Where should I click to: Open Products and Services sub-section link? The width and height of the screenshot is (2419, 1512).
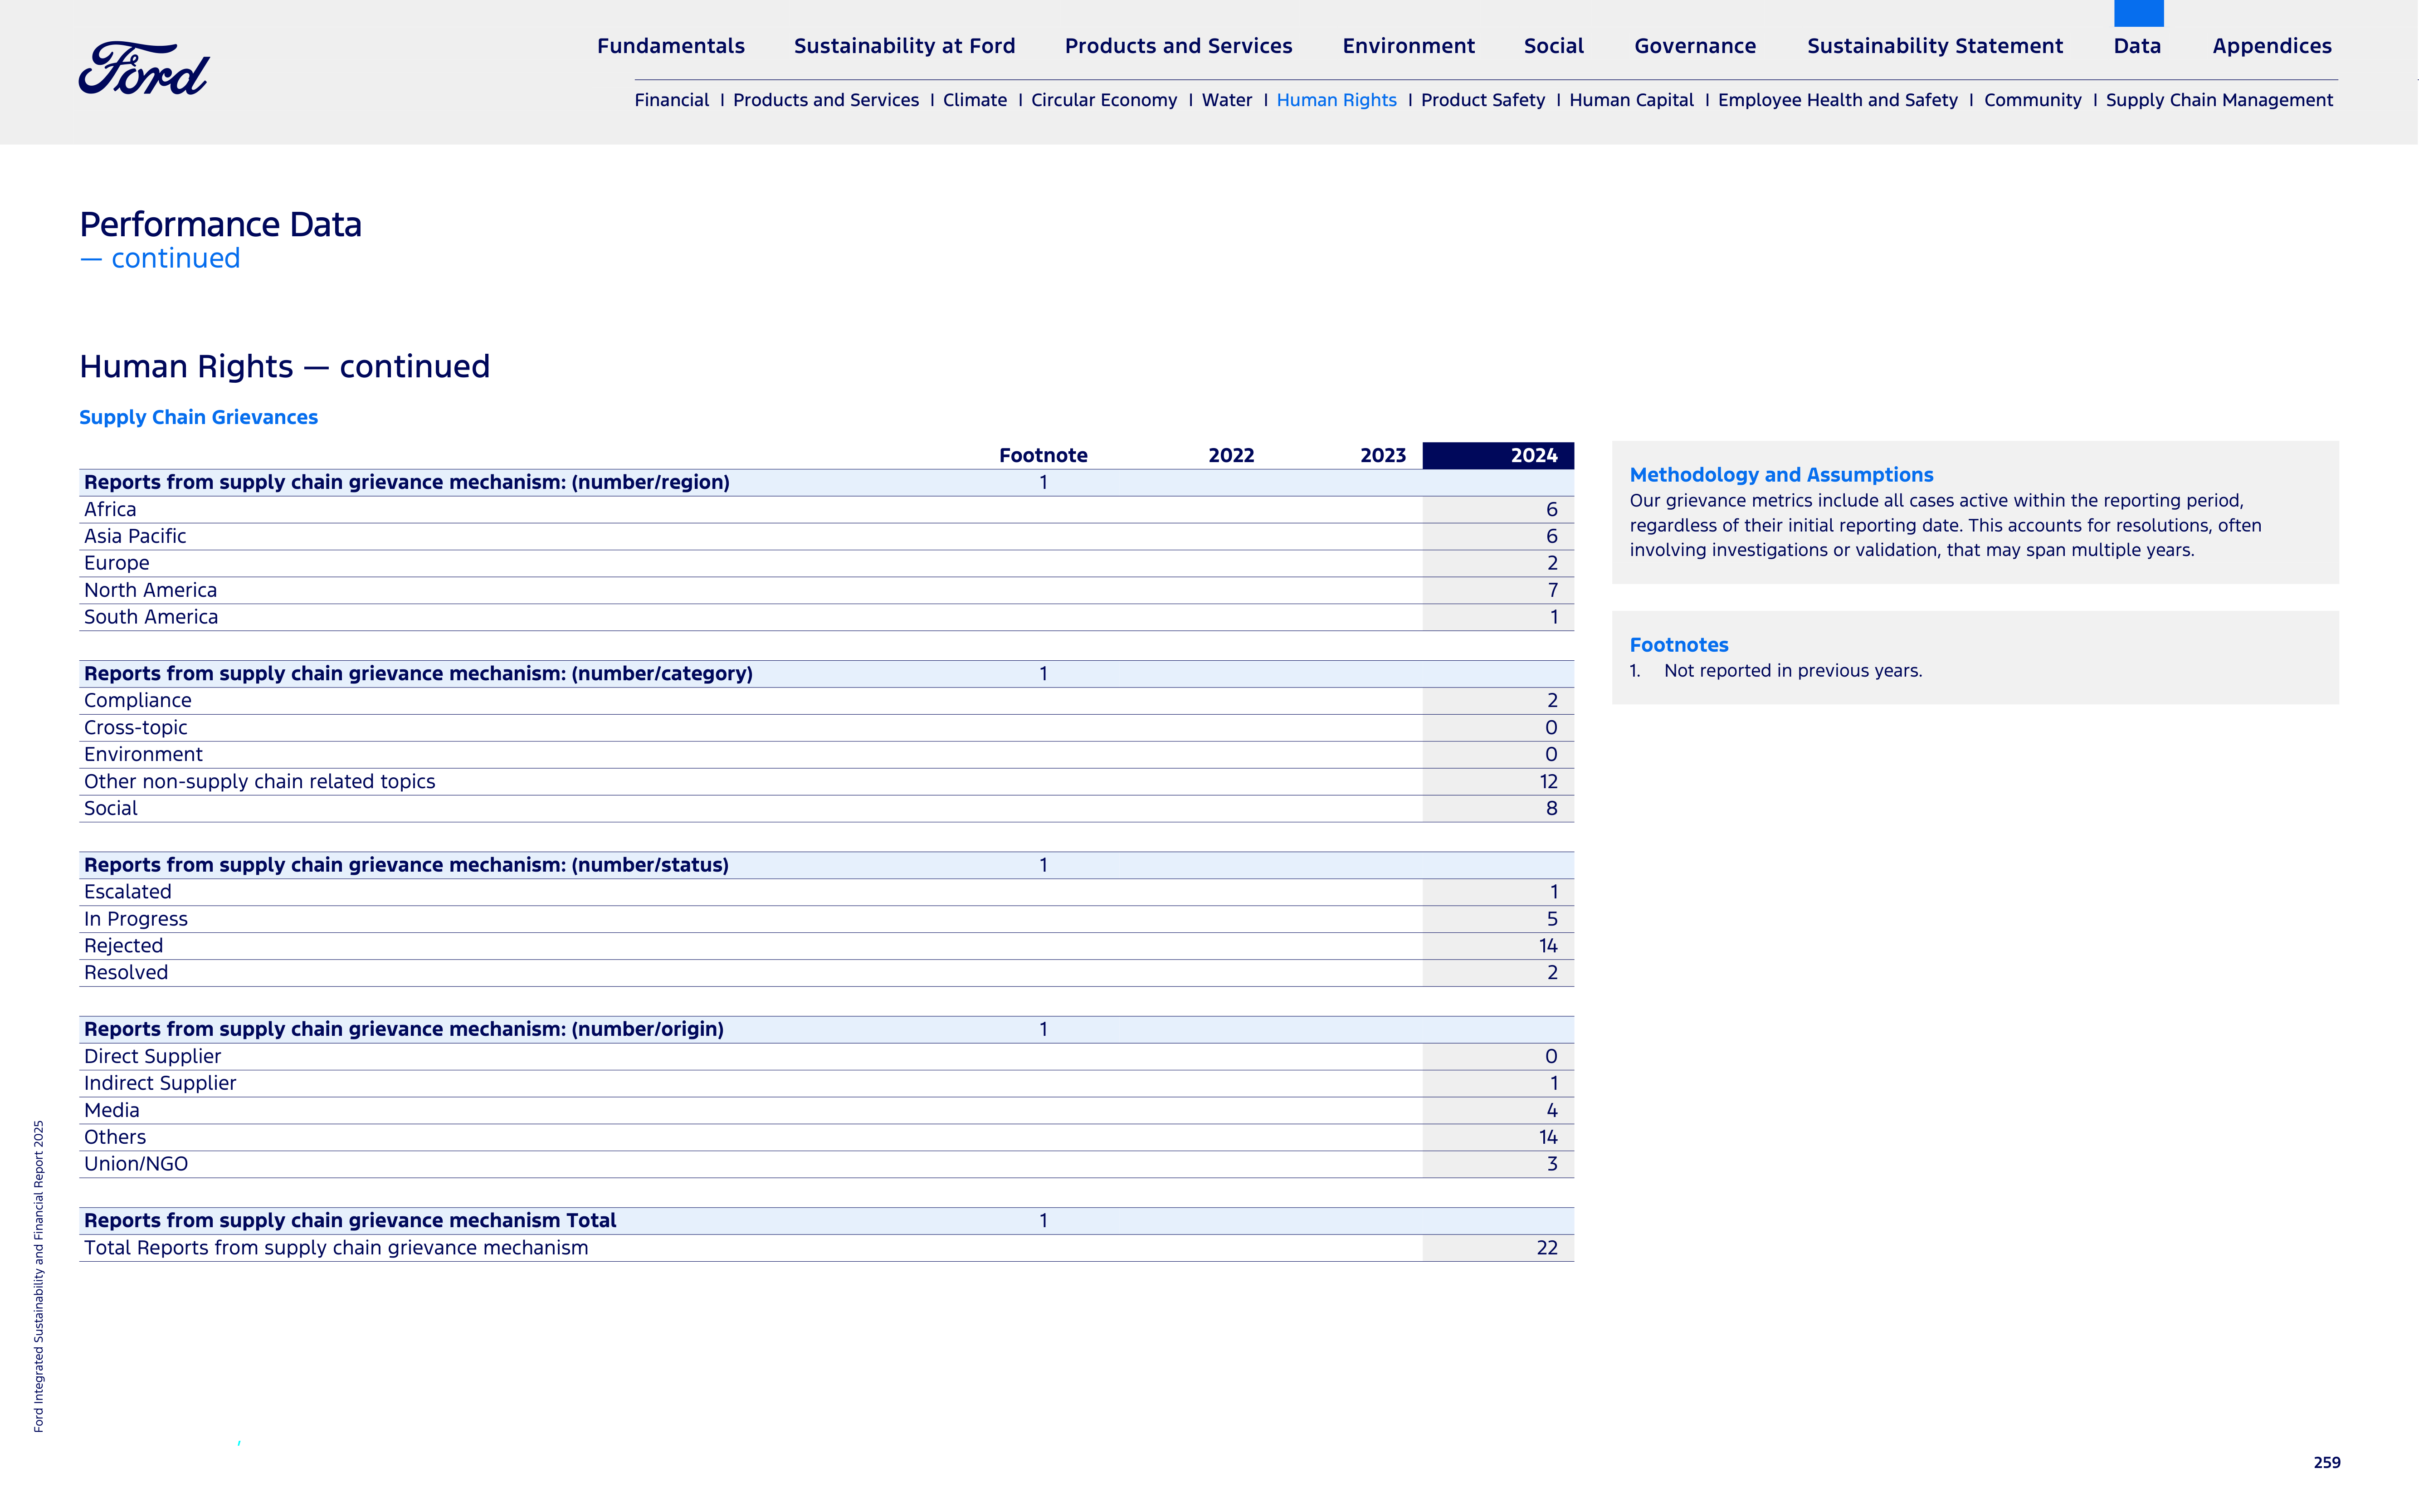click(x=825, y=100)
